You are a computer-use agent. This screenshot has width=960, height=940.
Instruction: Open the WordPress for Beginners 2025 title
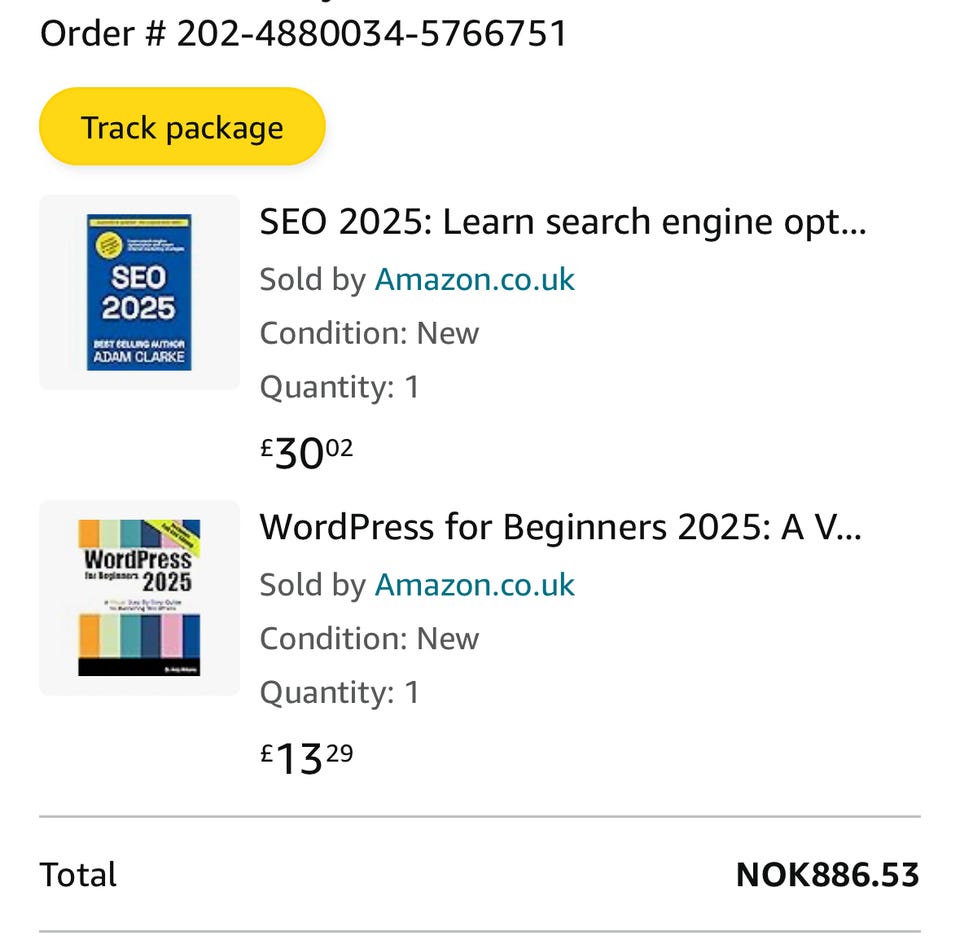tap(560, 526)
